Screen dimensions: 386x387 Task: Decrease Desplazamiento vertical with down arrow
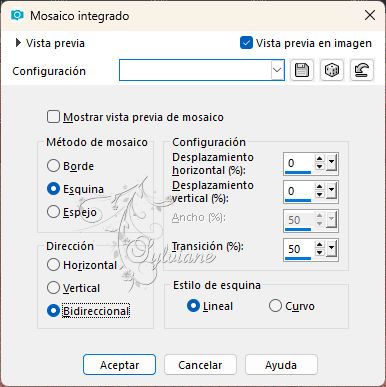[x=320, y=194]
